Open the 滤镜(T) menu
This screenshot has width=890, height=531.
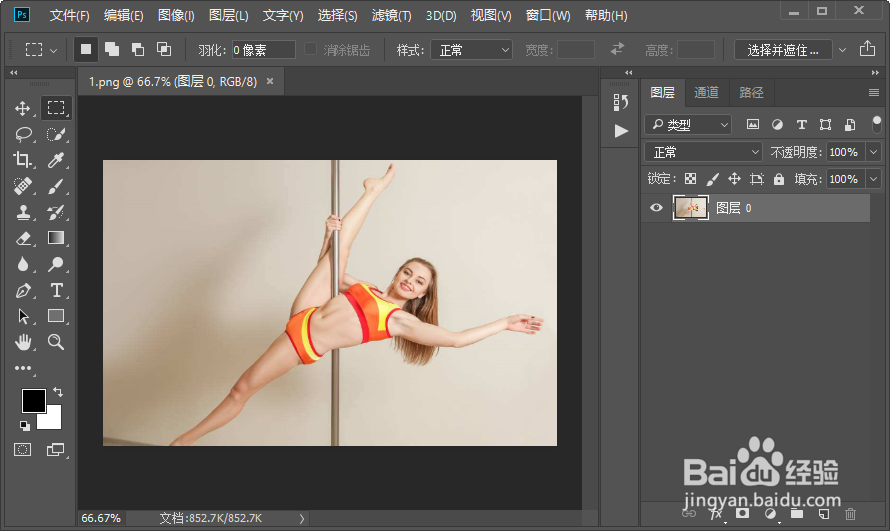tap(391, 16)
